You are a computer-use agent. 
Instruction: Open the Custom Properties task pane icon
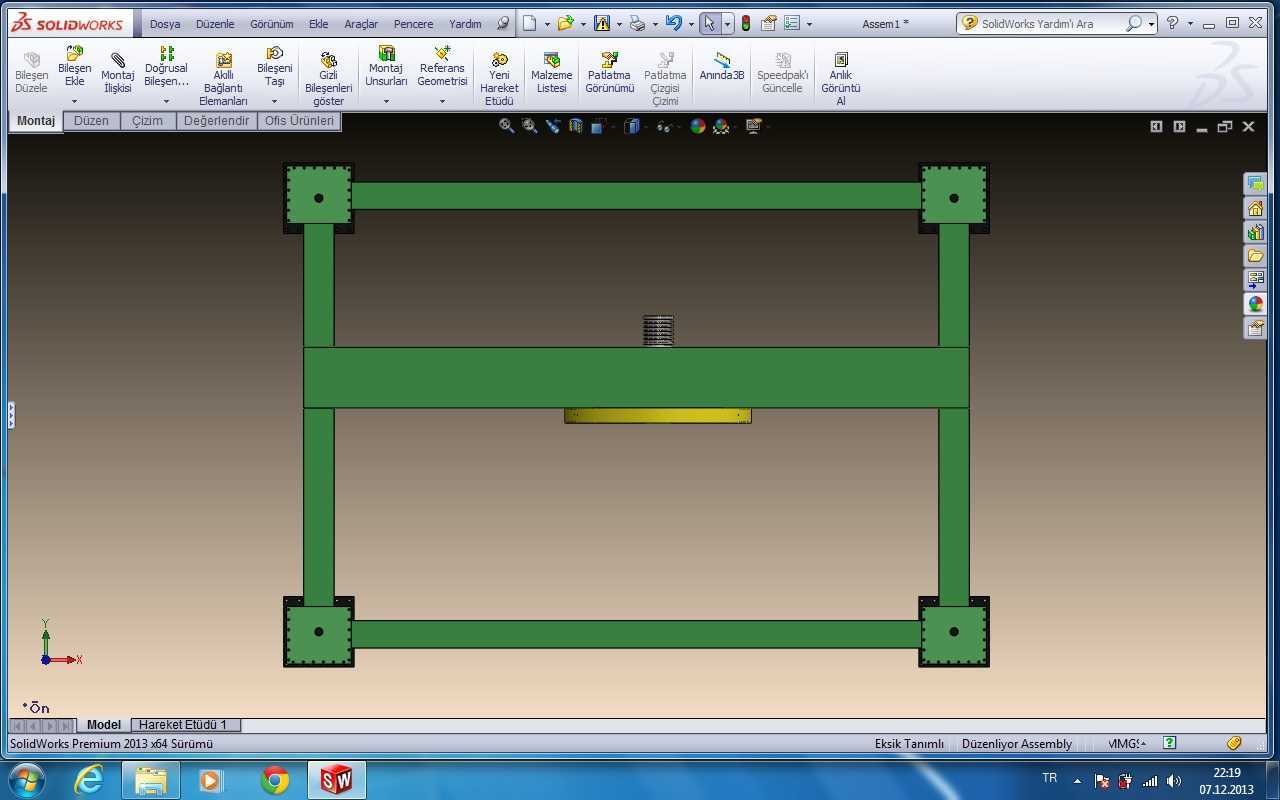(x=1255, y=328)
